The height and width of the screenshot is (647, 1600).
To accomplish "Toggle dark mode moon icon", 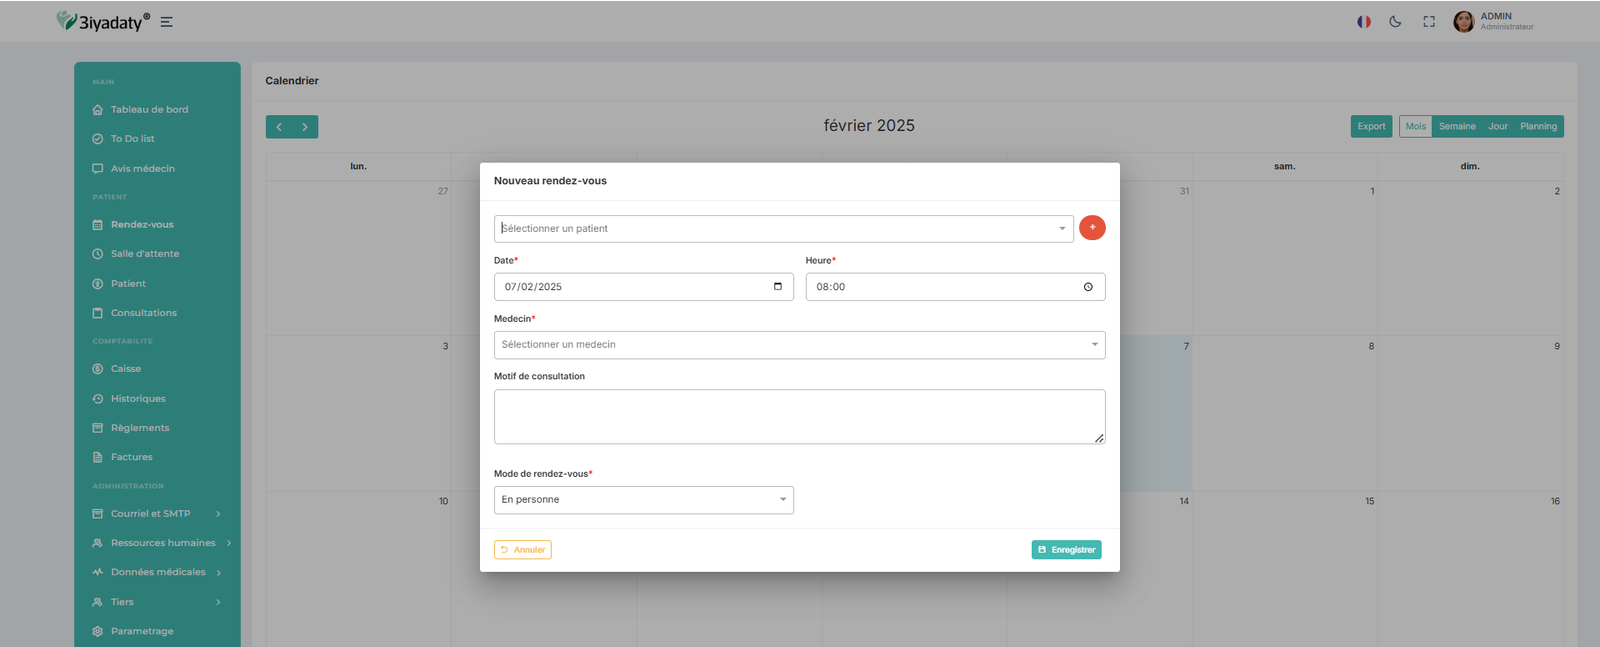I will [x=1395, y=22].
